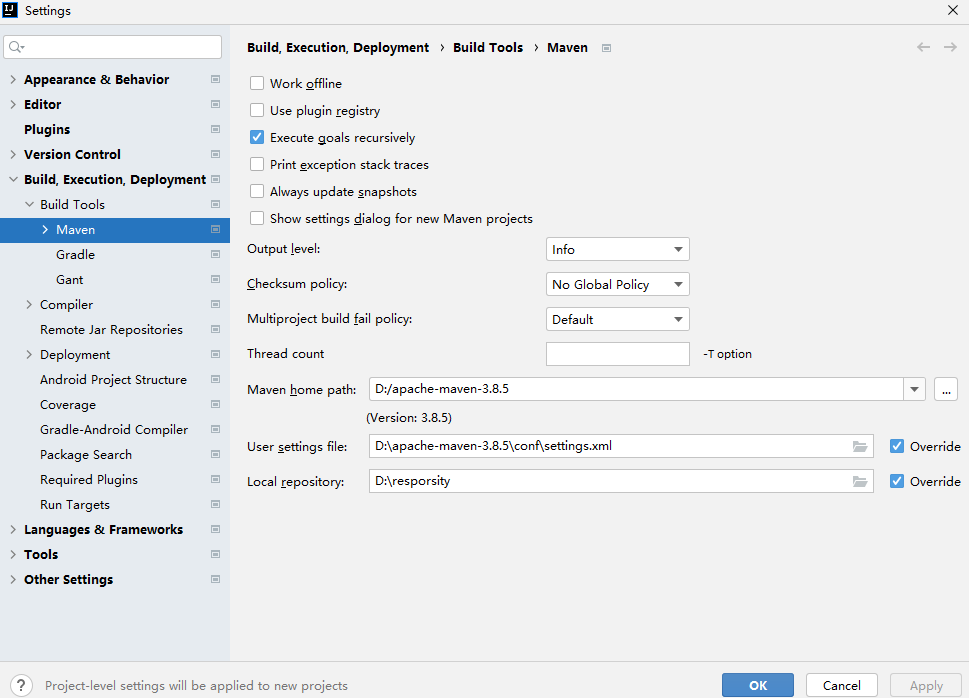The image size is (969, 698).
Task: Click the Thread count input field
Action: coord(617,354)
